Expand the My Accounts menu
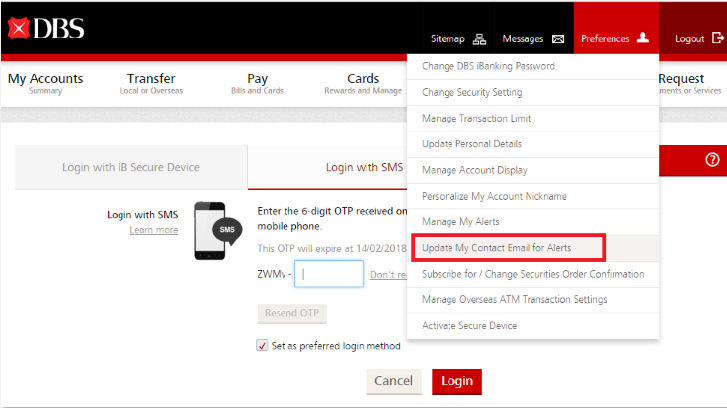 point(46,83)
